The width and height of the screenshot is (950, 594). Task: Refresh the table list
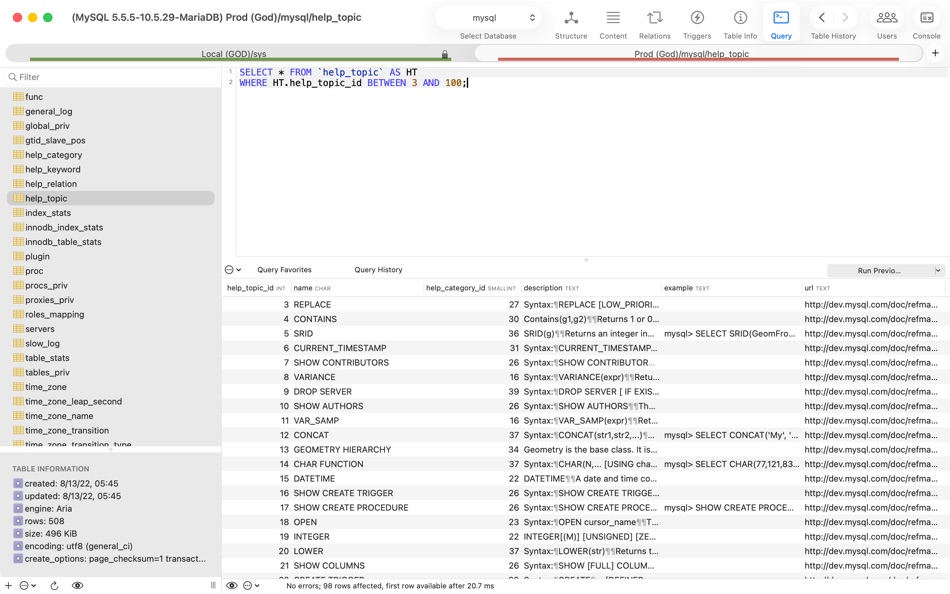pos(54,586)
